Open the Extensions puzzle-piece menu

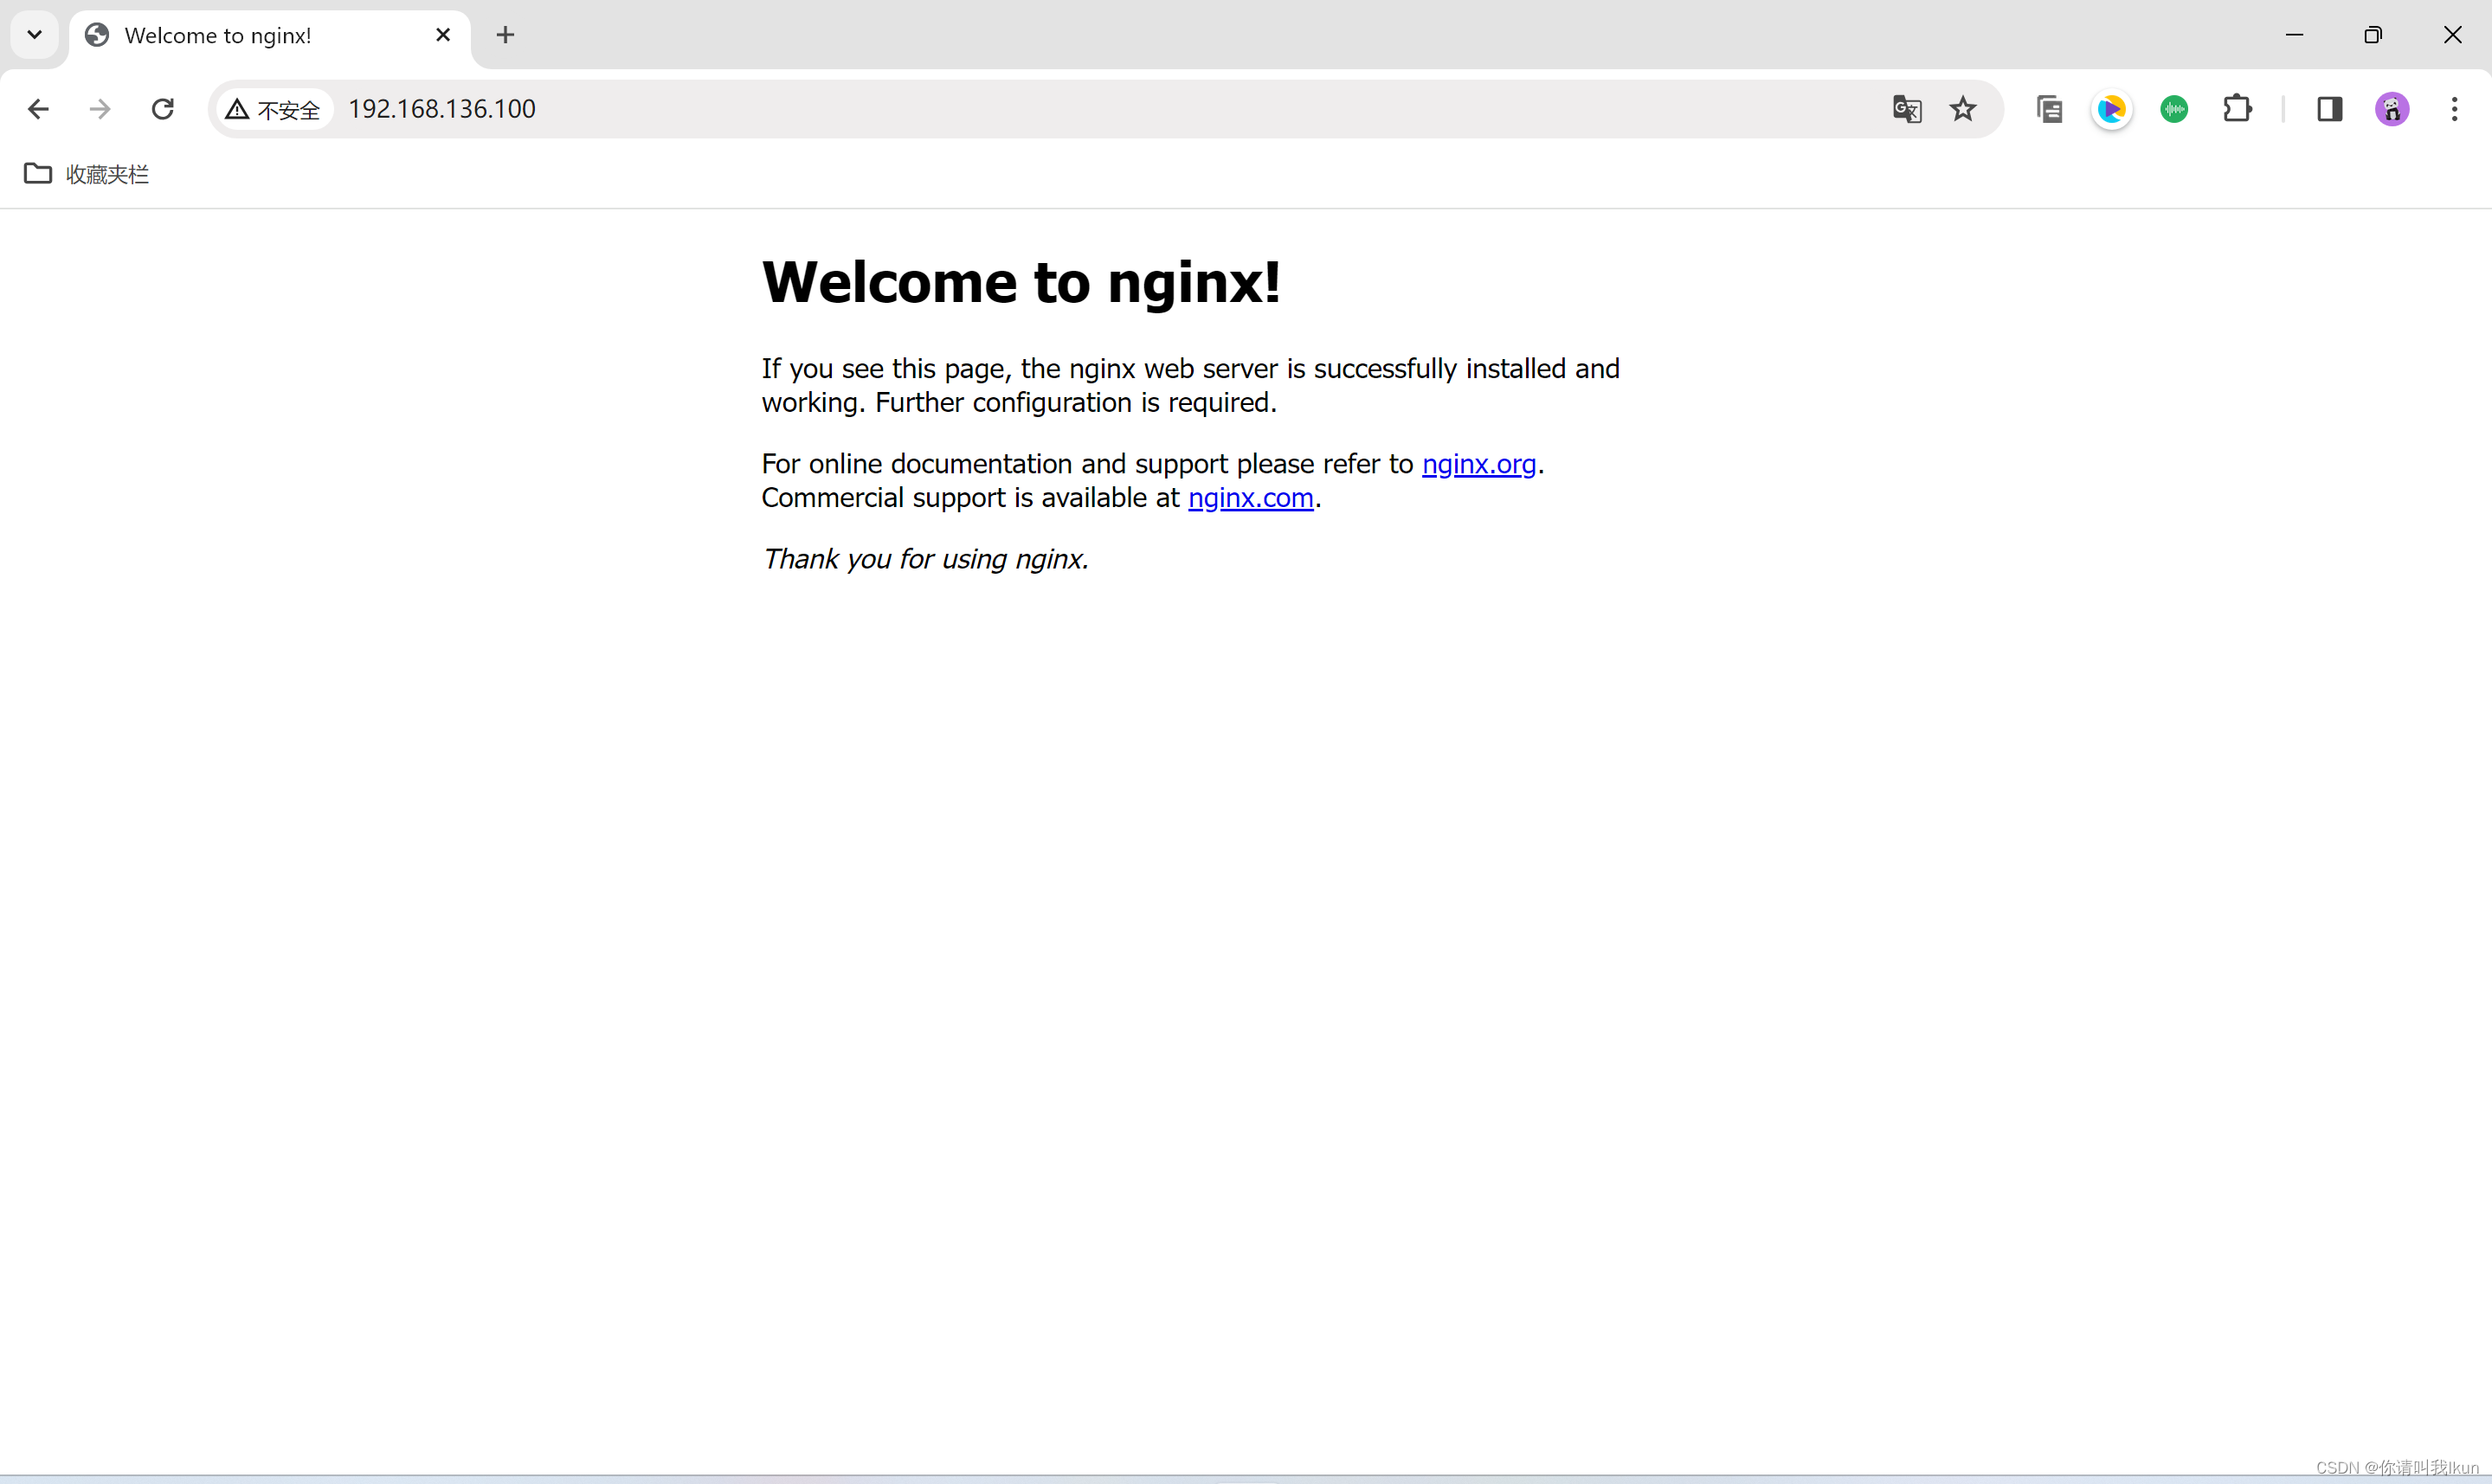[x=2237, y=109]
